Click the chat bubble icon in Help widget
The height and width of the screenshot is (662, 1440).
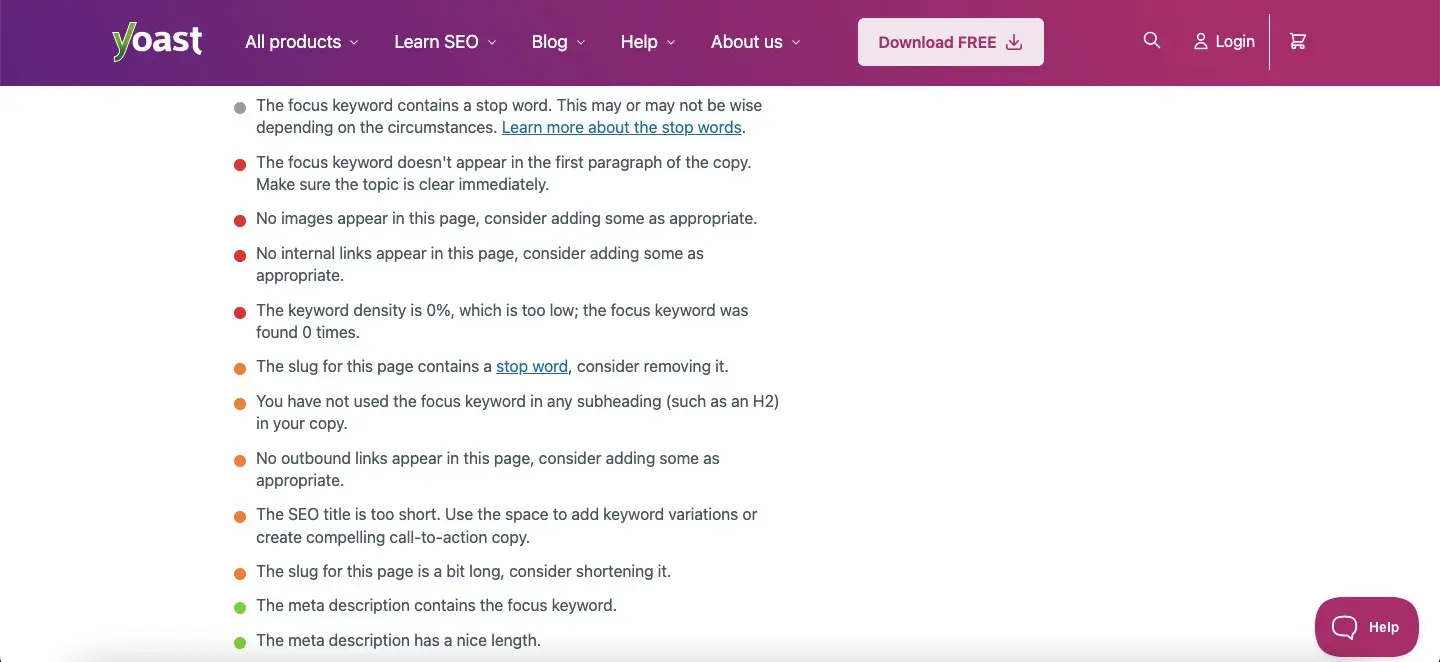point(1345,627)
